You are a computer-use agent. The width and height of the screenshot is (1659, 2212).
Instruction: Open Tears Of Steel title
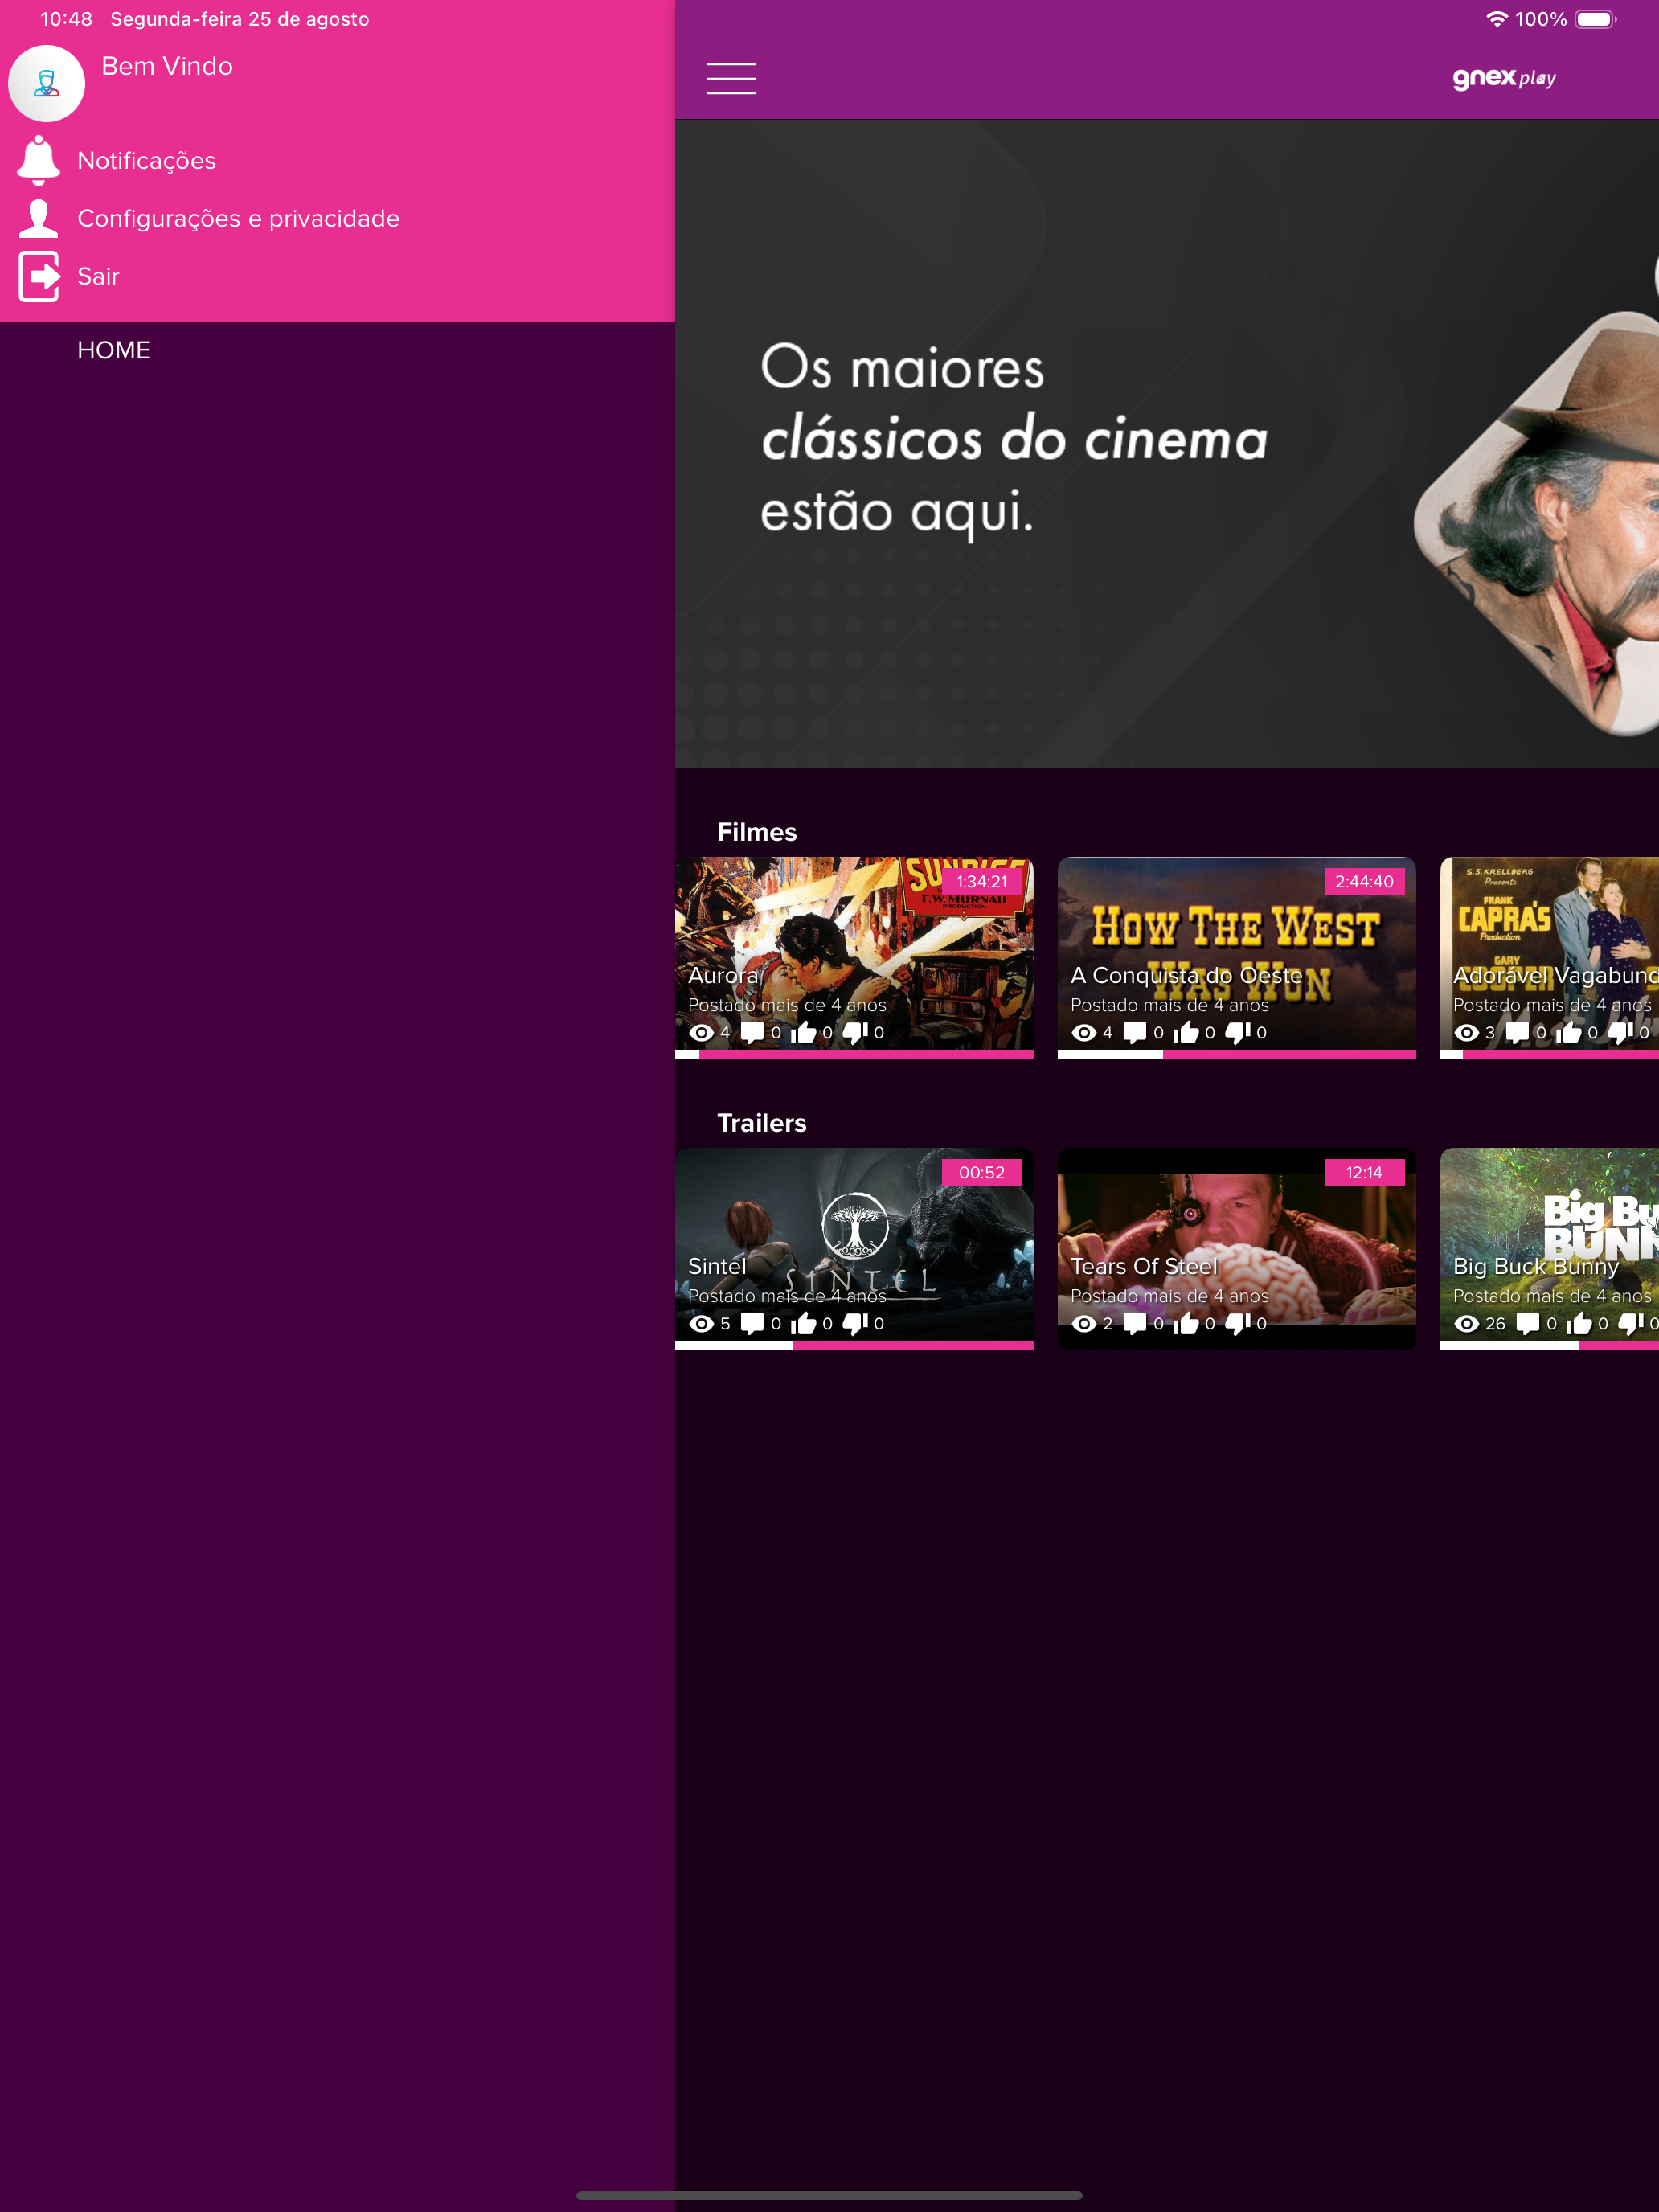(1144, 1266)
